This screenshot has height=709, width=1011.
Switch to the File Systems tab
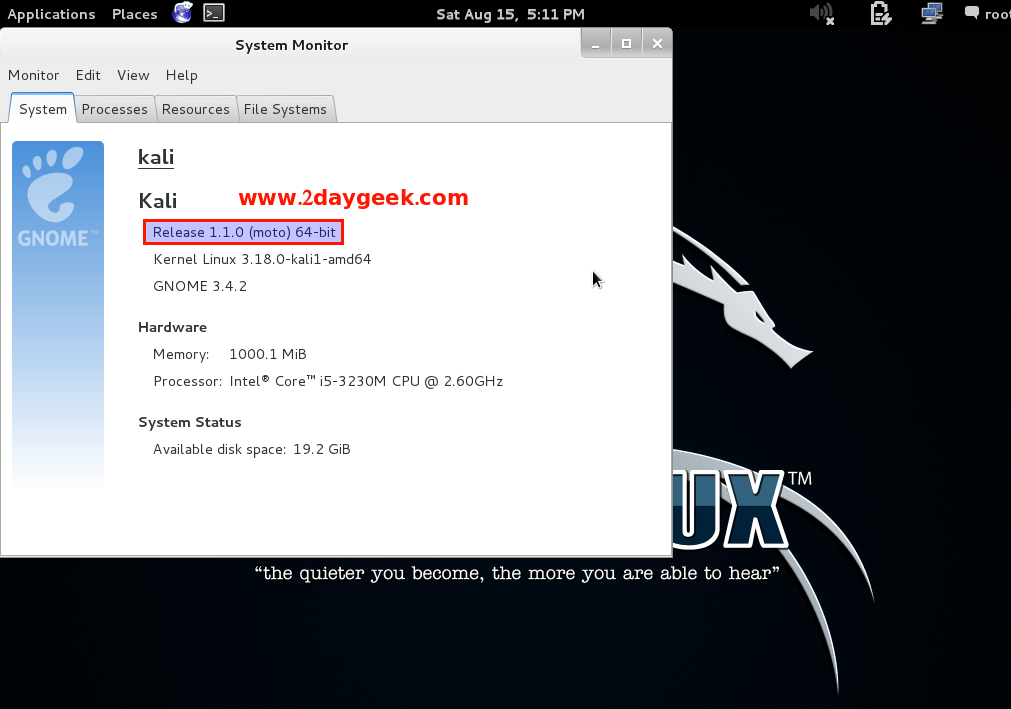[x=286, y=109]
